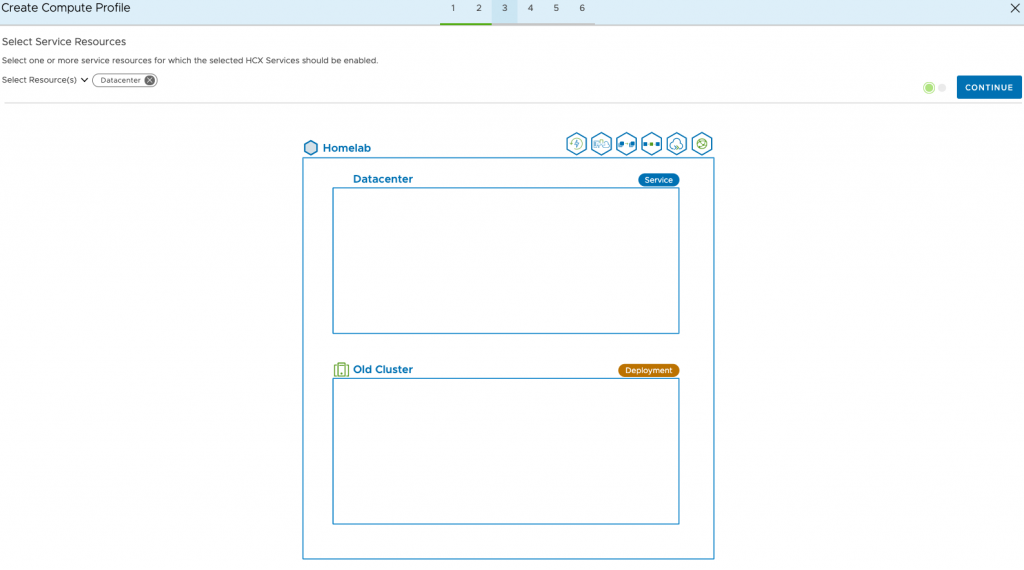Click the Deployment badge on Old Cluster
Viewport: 1024px width, 570px height.
tap(648, 370)
